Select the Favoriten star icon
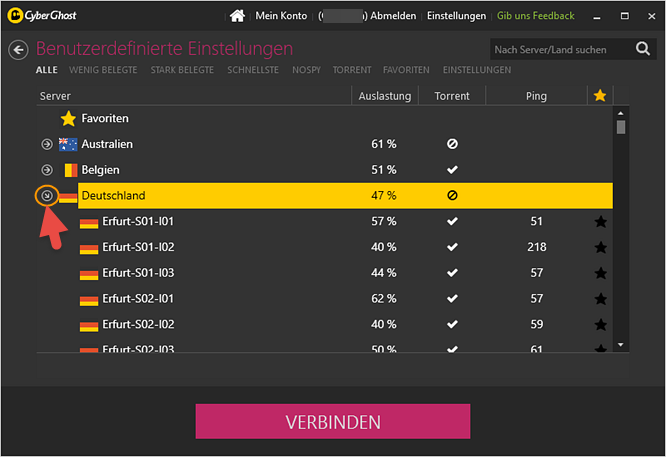This screenshot has width=666, height=457. tap(68, 118)
